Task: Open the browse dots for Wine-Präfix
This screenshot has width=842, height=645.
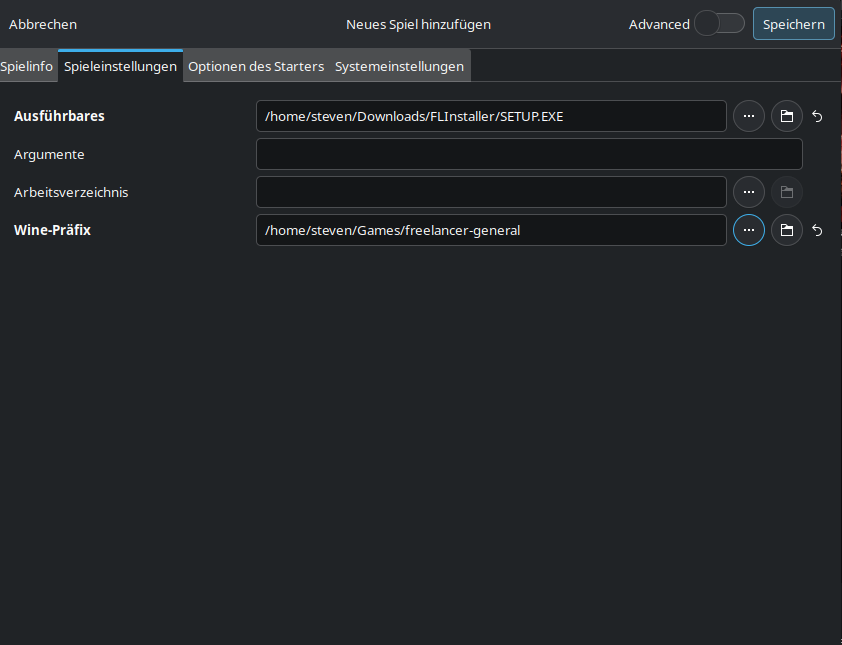Action: 748,230
